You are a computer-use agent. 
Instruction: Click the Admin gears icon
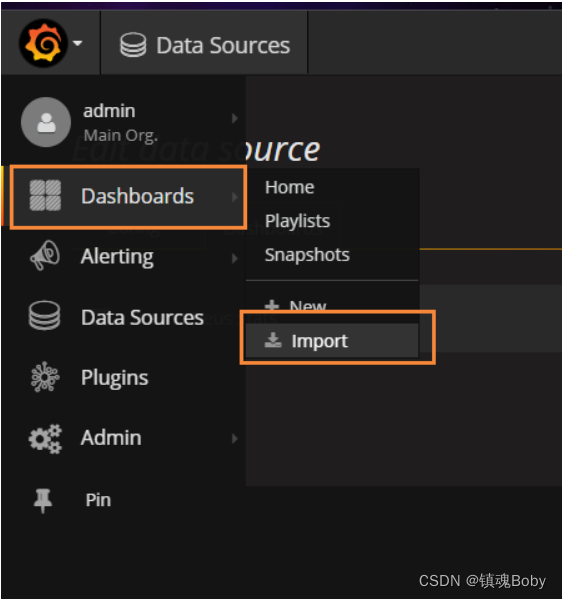point(45,439)
